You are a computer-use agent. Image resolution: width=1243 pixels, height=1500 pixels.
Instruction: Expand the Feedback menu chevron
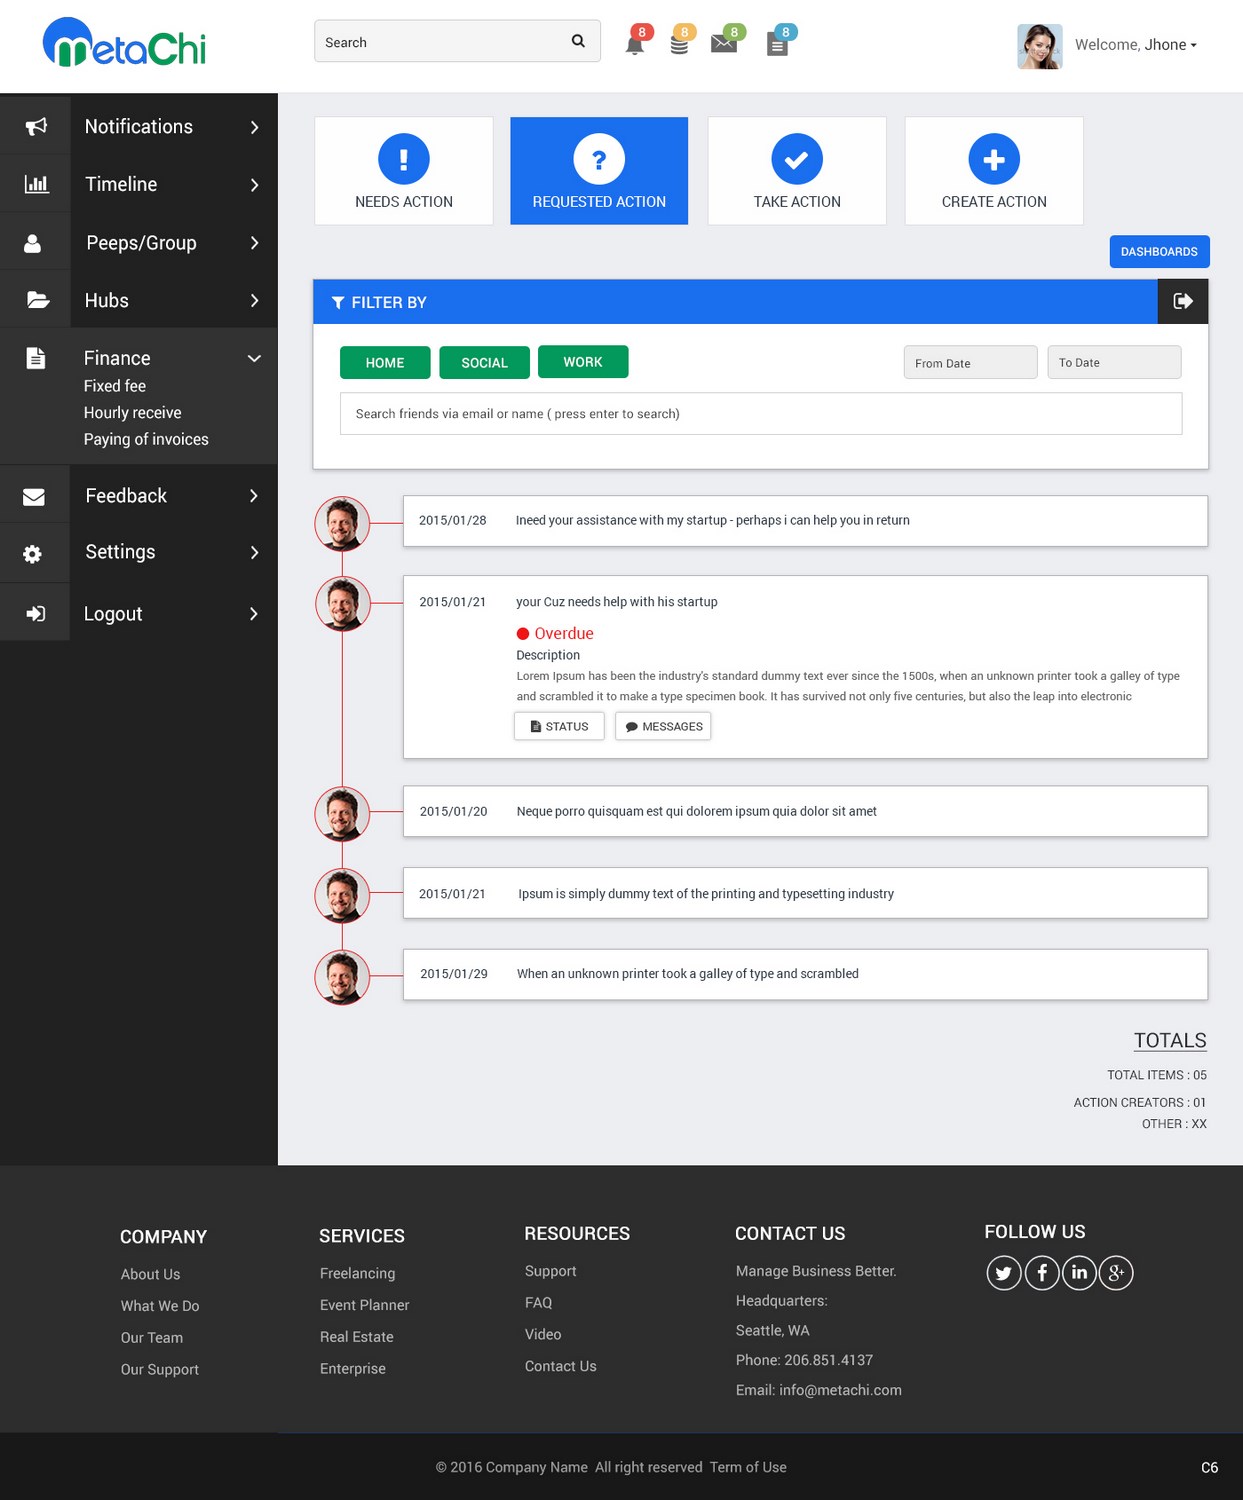254,496
